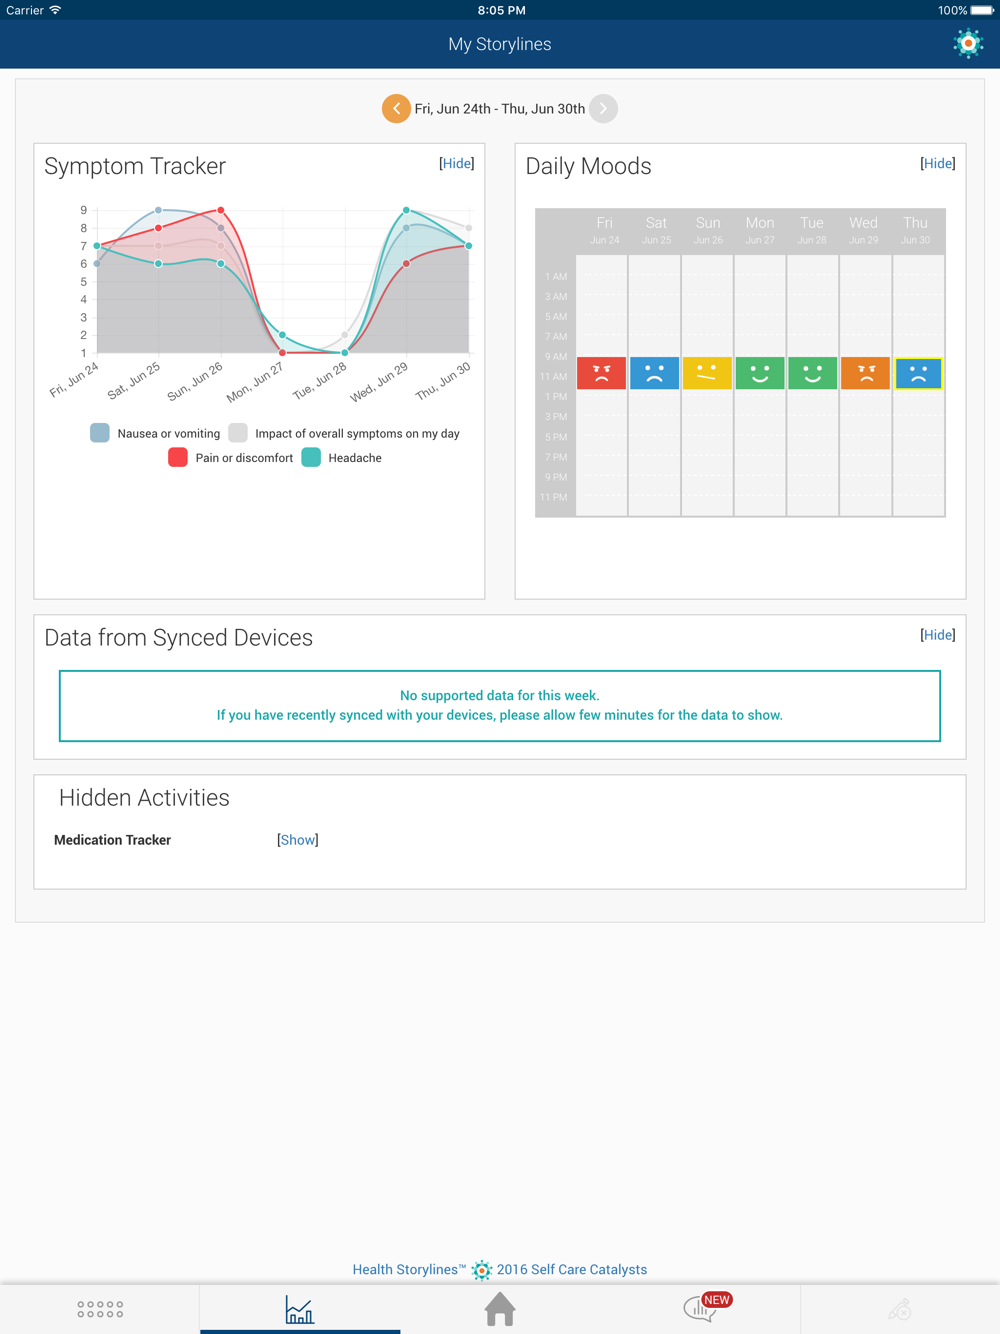This screenshot has width=1000, height=1334.
Task: Select Monday's green happy mood face
Action: click(x=760, y=373)
